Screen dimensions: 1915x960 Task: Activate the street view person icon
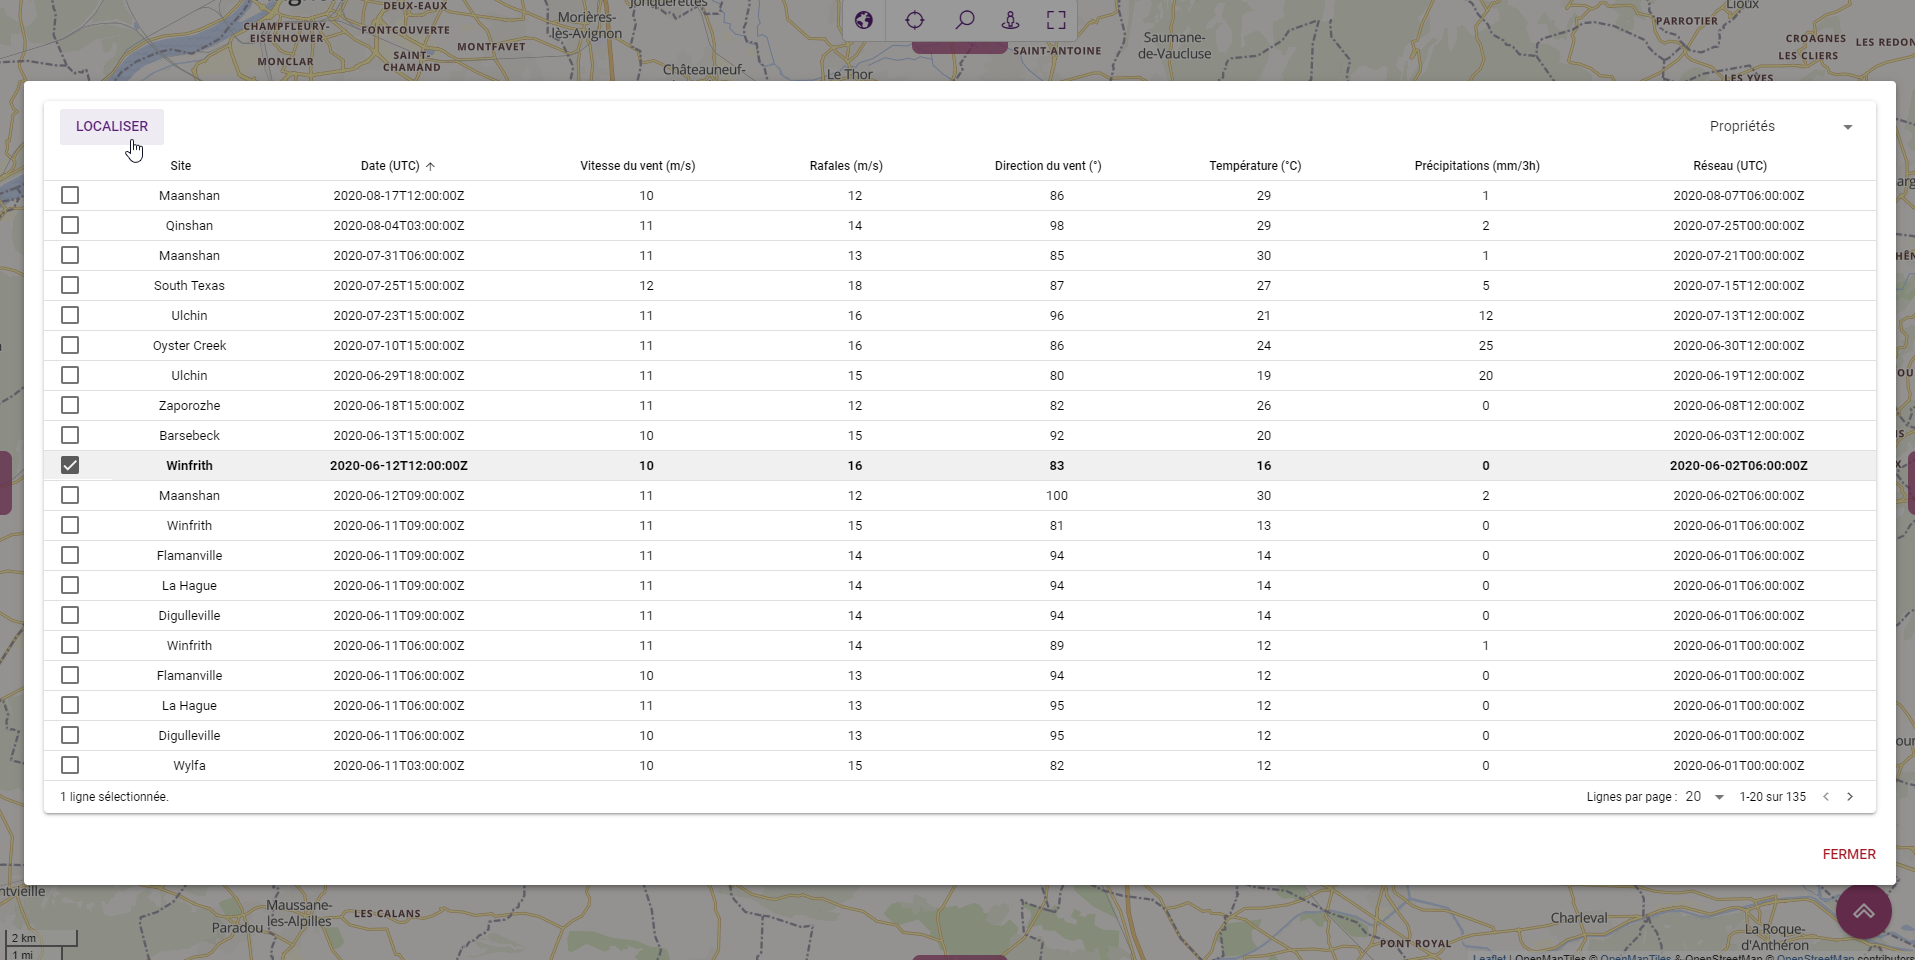[x=1008, y=20]
